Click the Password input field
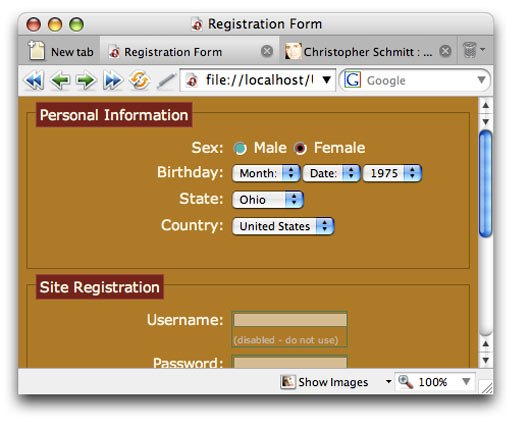 (x=290, y=362)
